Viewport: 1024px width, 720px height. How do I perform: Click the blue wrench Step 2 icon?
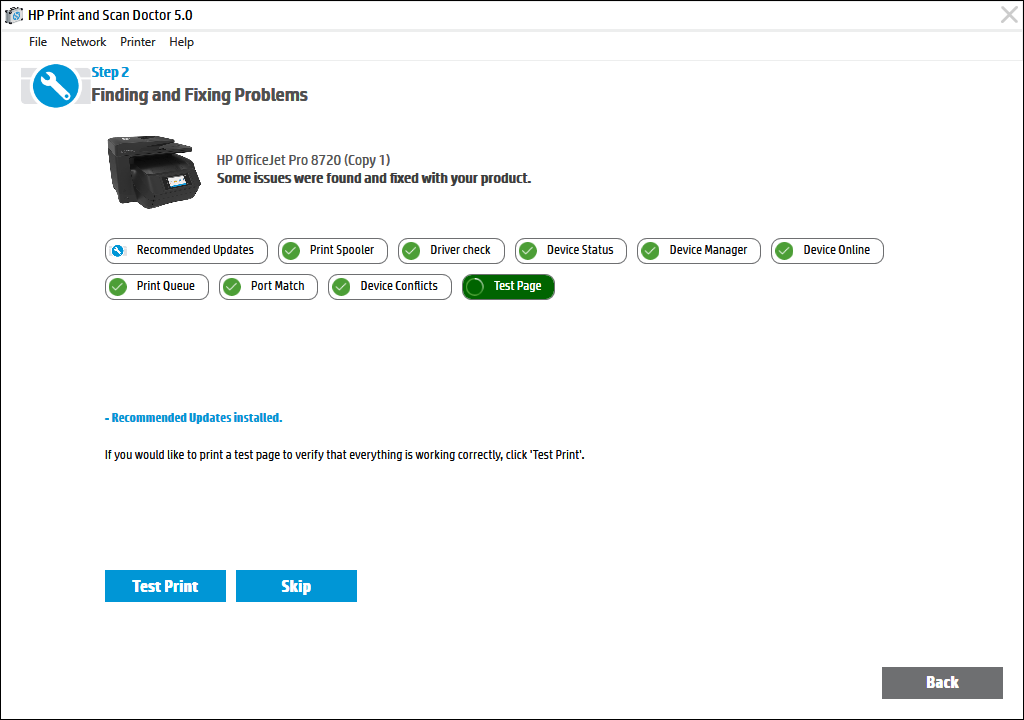[56, 86]
